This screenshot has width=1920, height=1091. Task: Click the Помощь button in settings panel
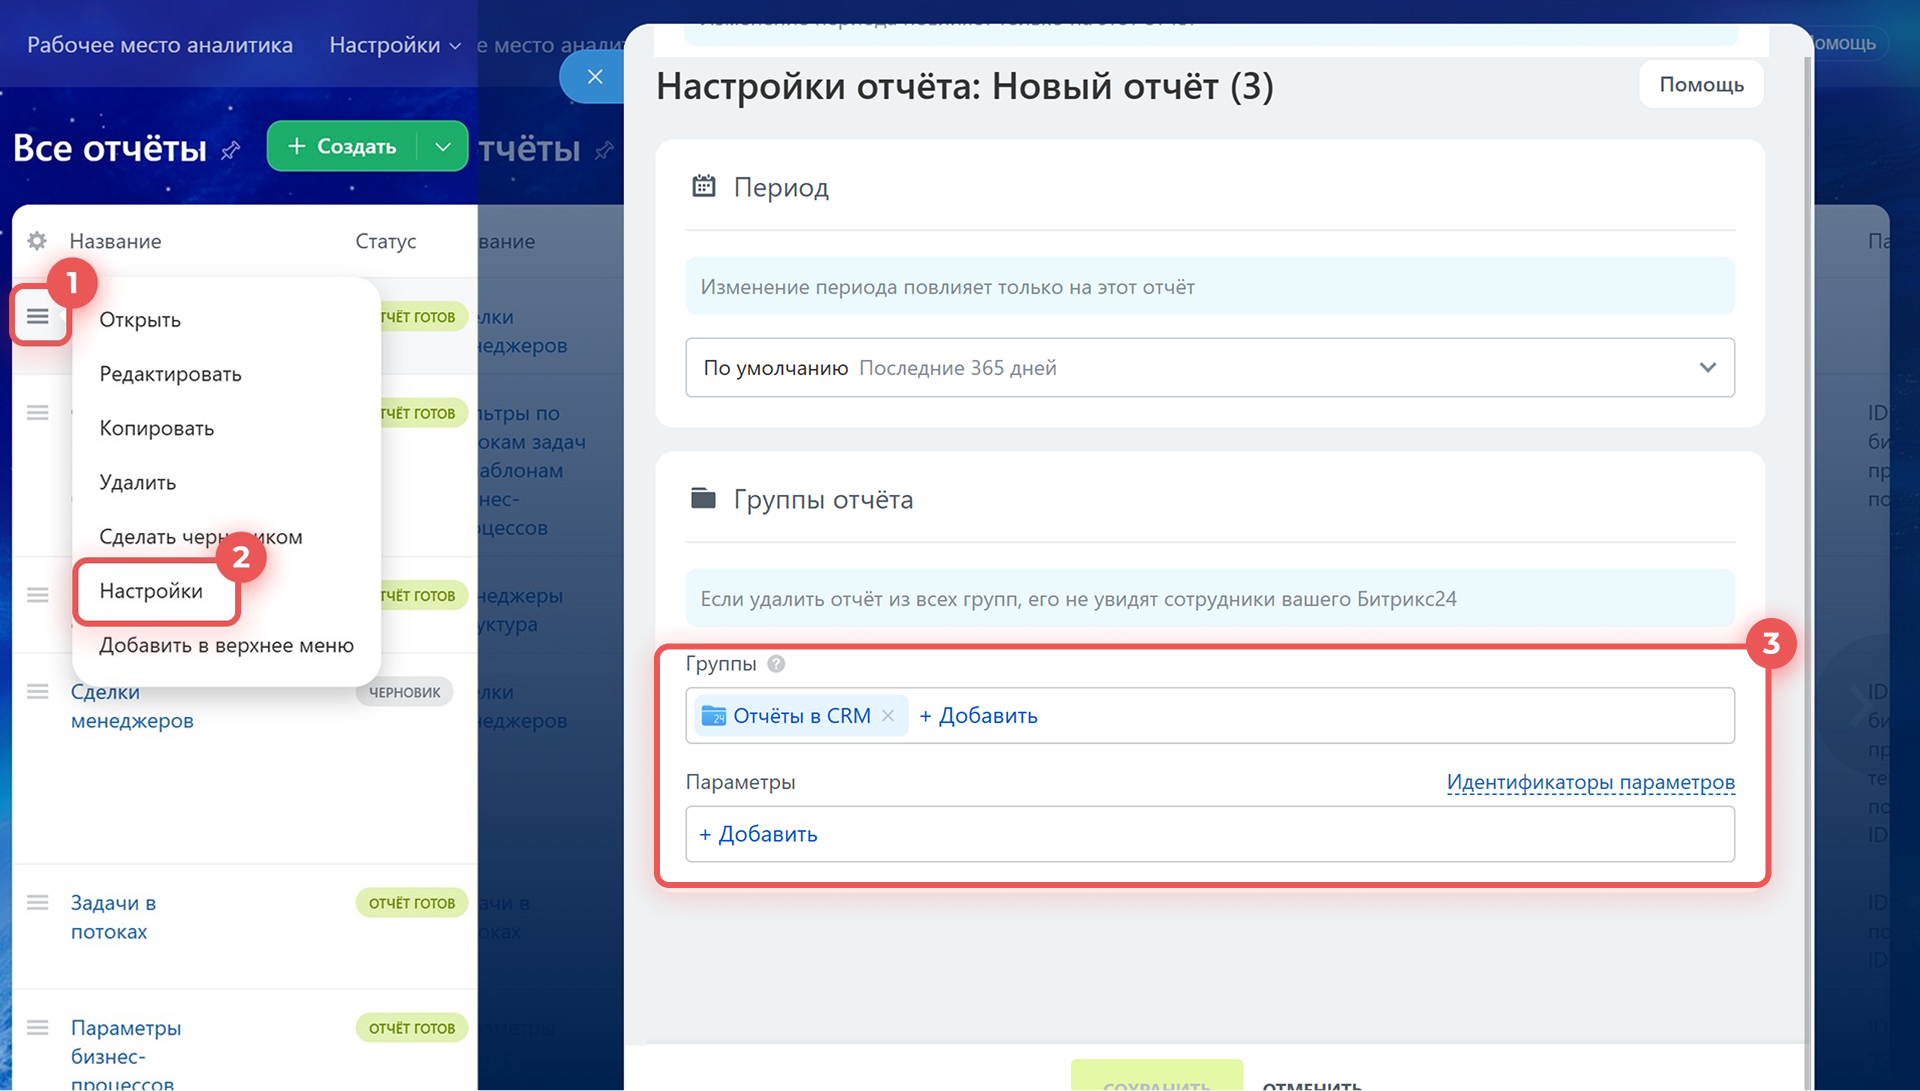(x=1701, y=85)
